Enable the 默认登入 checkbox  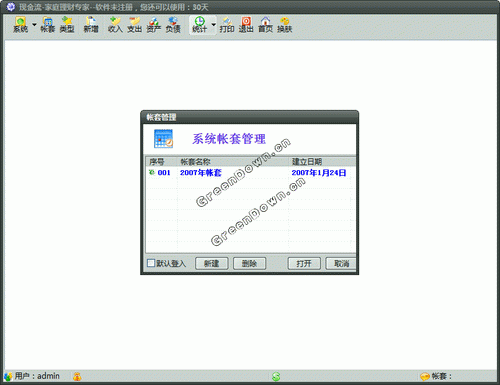[151, 263]
